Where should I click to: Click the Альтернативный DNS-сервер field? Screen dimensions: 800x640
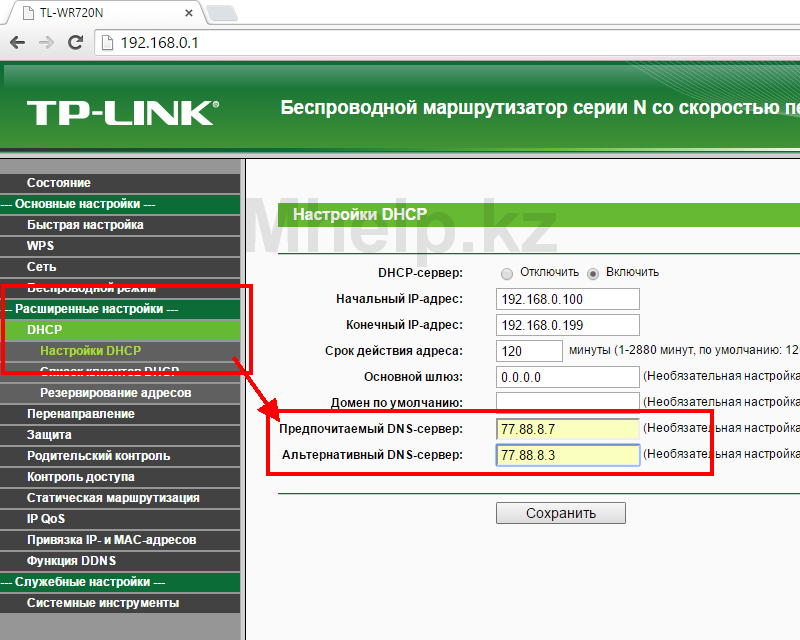[x=567, y=455]
